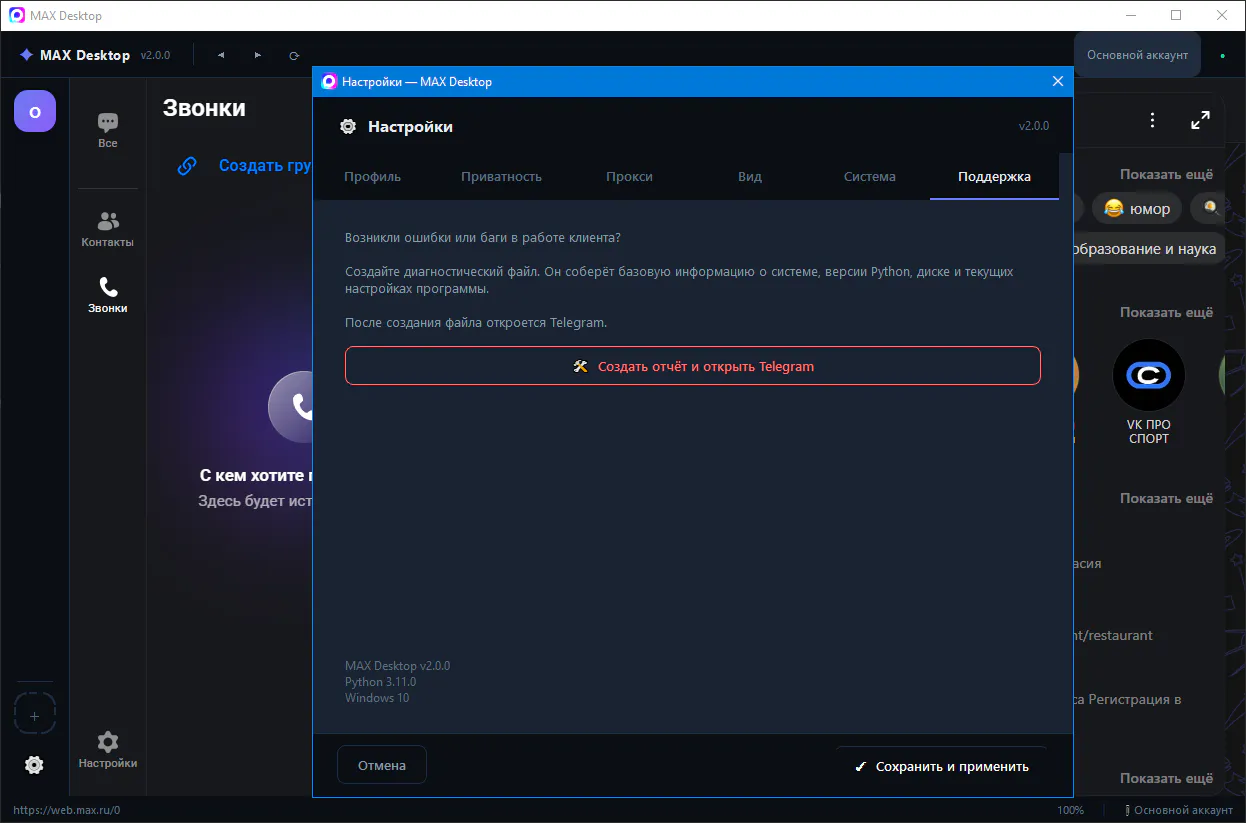Screen dimensions: 1246x823
Task: Click the back navigation arrow in toolbar
Action: click(221, 55)
